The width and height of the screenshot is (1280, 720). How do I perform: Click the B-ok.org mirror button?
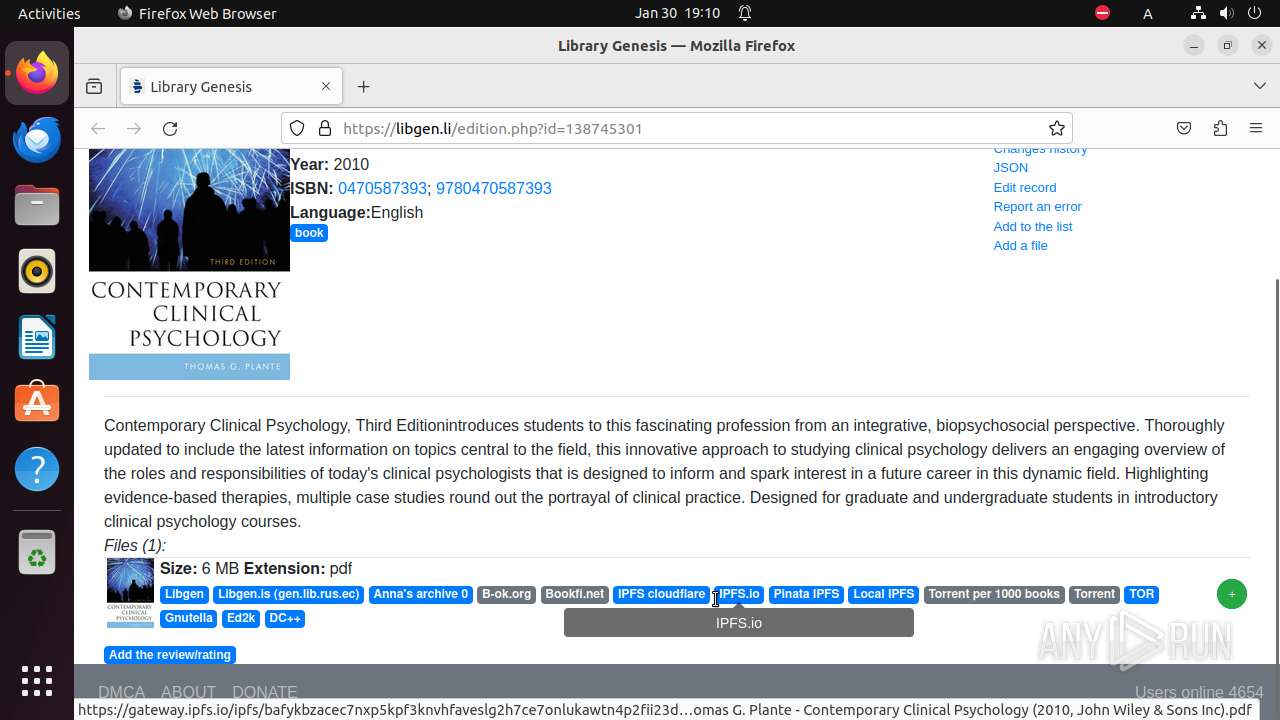[506, 594]
